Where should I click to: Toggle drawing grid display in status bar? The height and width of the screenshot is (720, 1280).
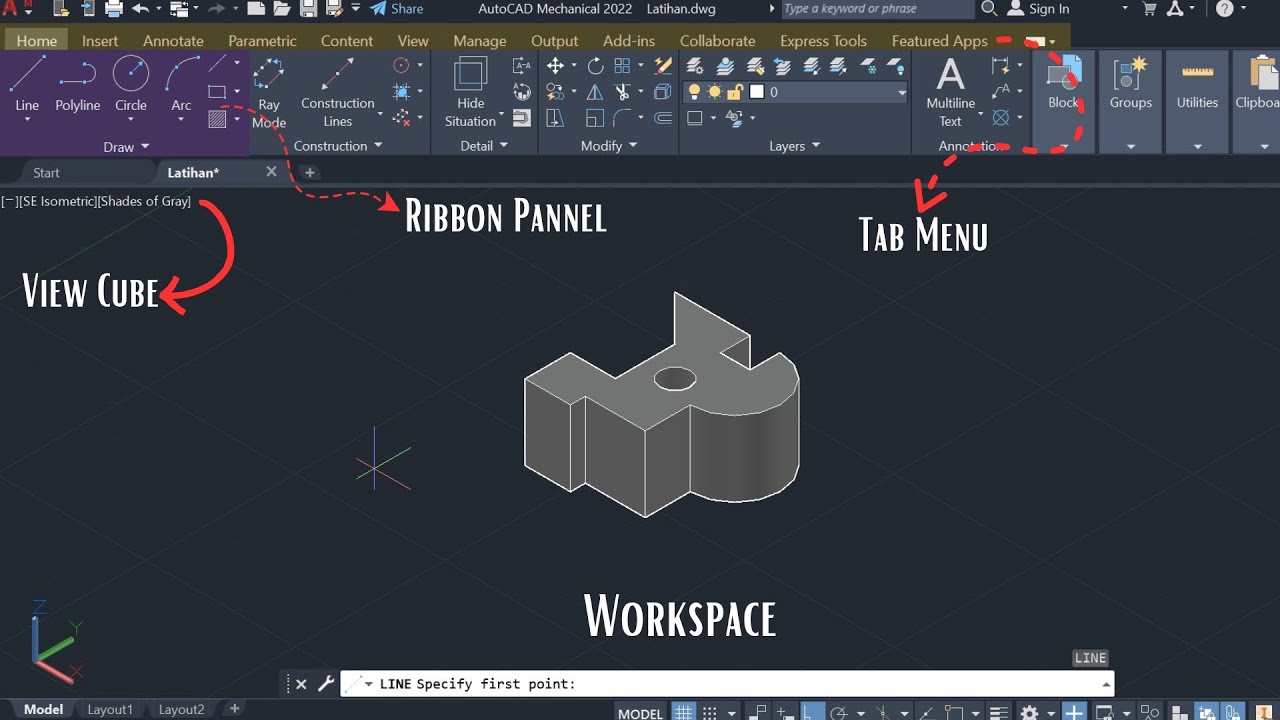(683, 712)
